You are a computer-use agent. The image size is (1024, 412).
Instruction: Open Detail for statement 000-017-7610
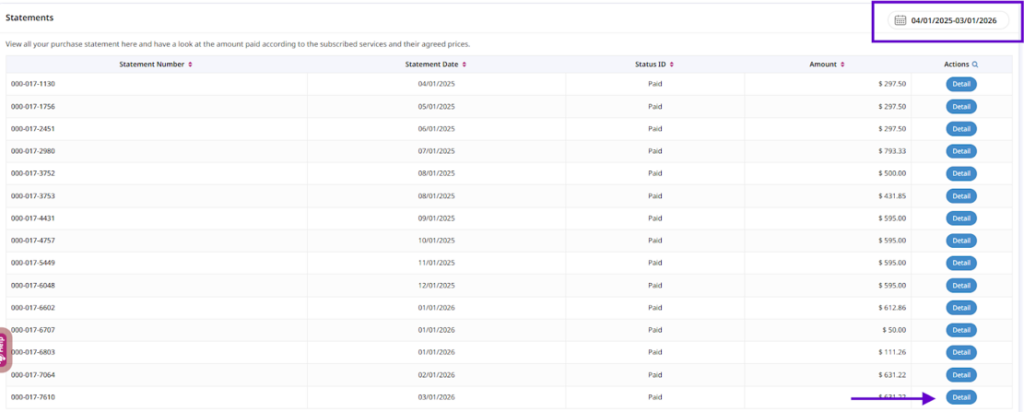[x=961, y=397]
